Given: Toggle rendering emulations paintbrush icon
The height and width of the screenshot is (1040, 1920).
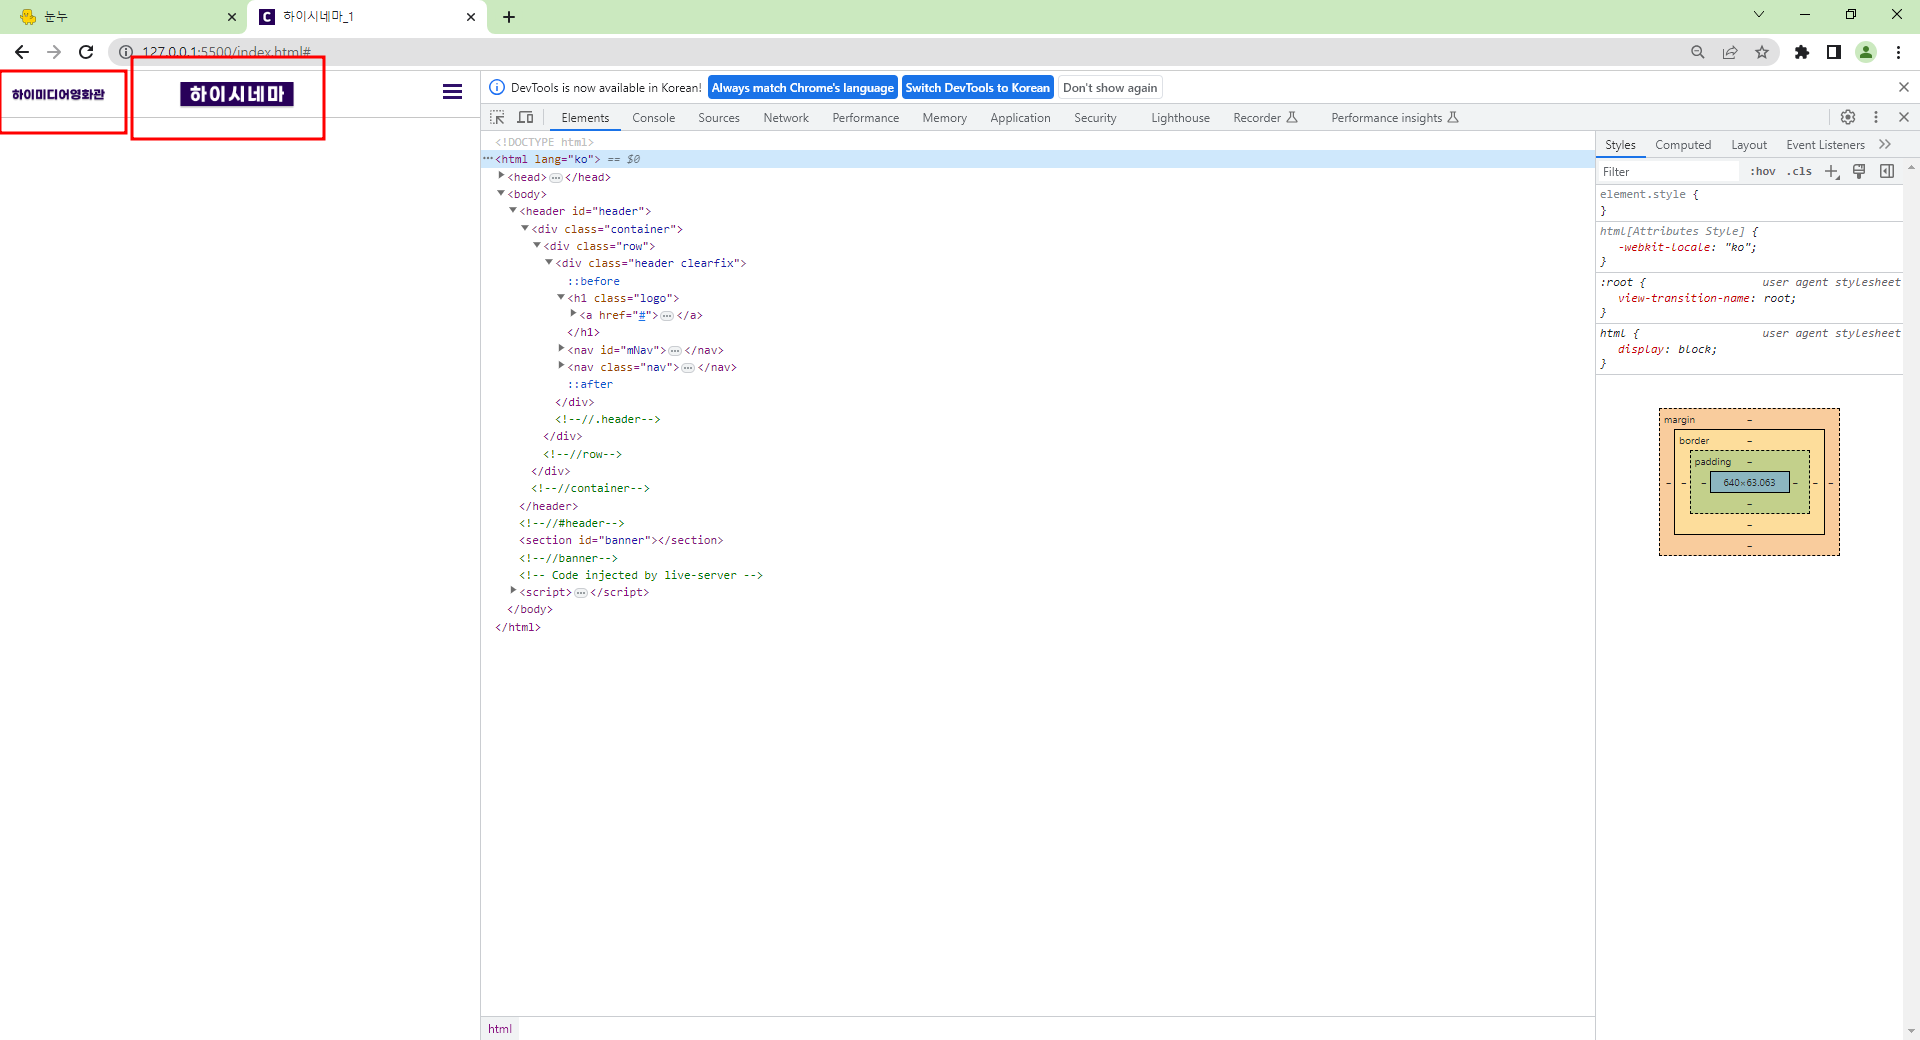Looking at the screenshot, I should point(1859,171).
